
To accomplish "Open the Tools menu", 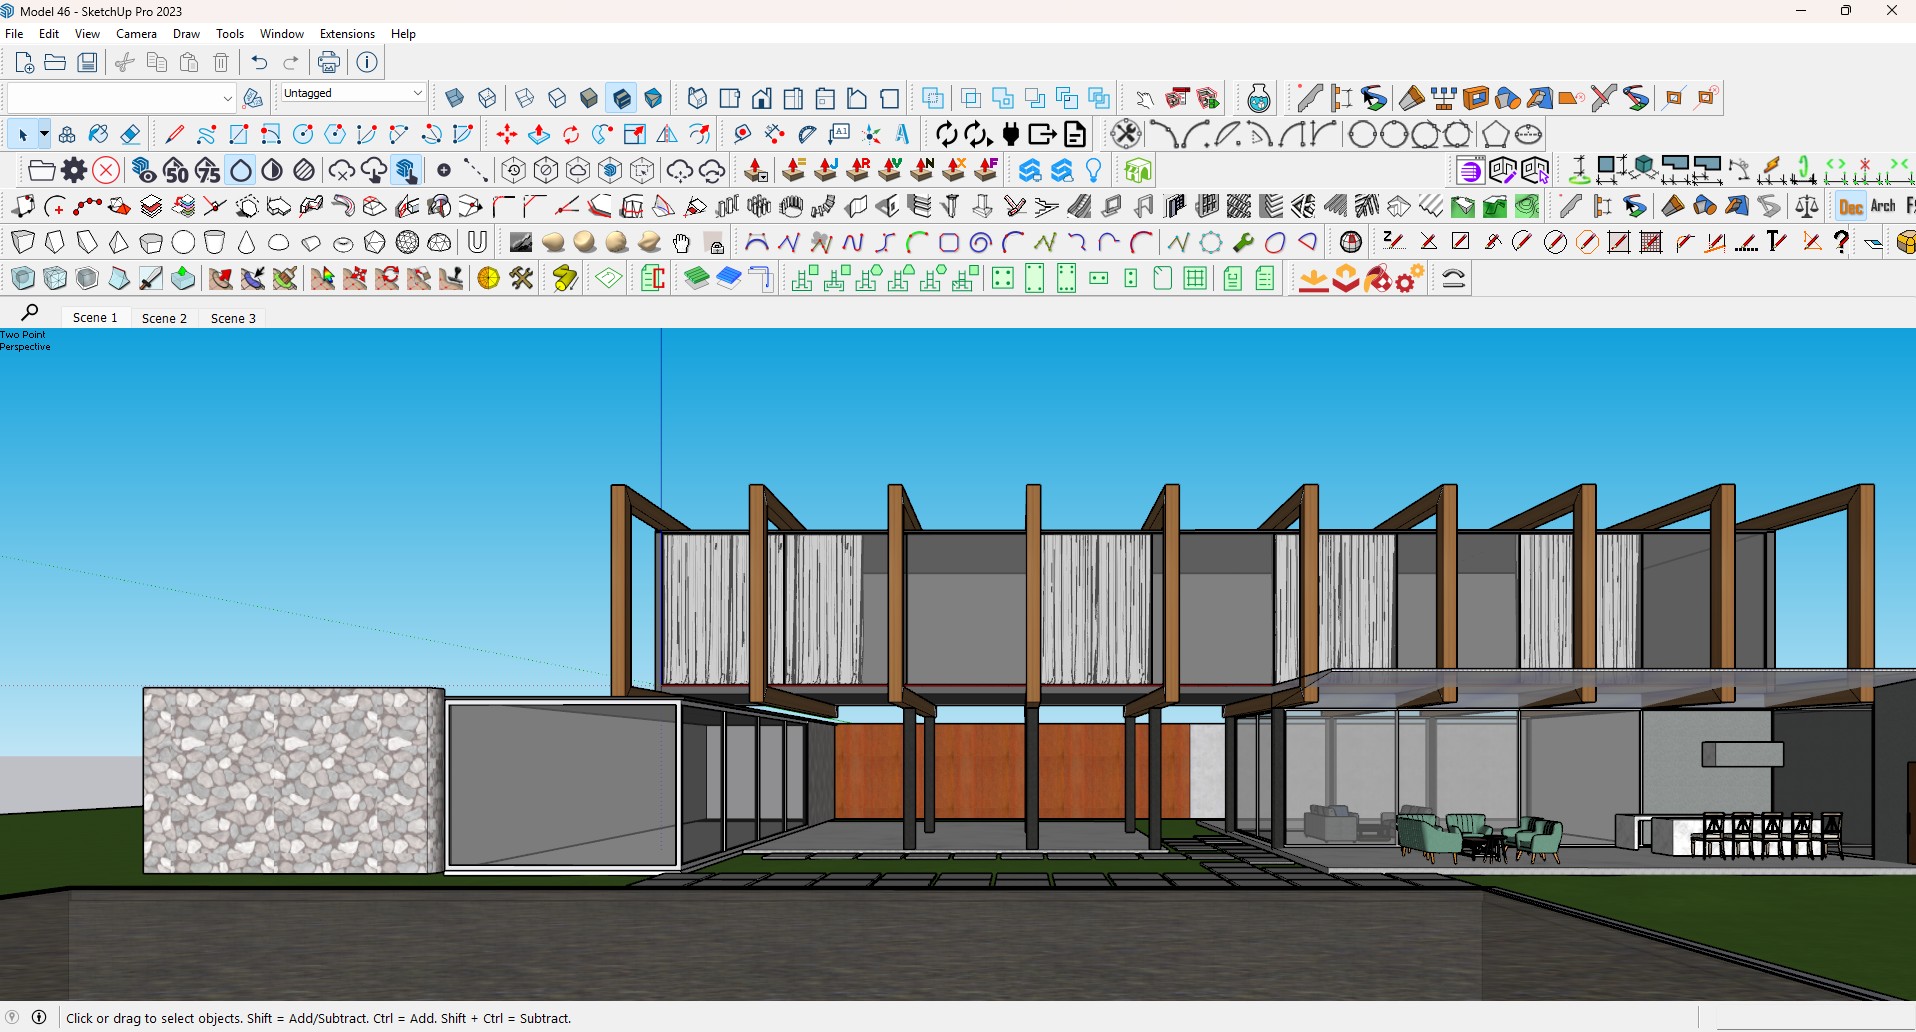I will [230, 34].
